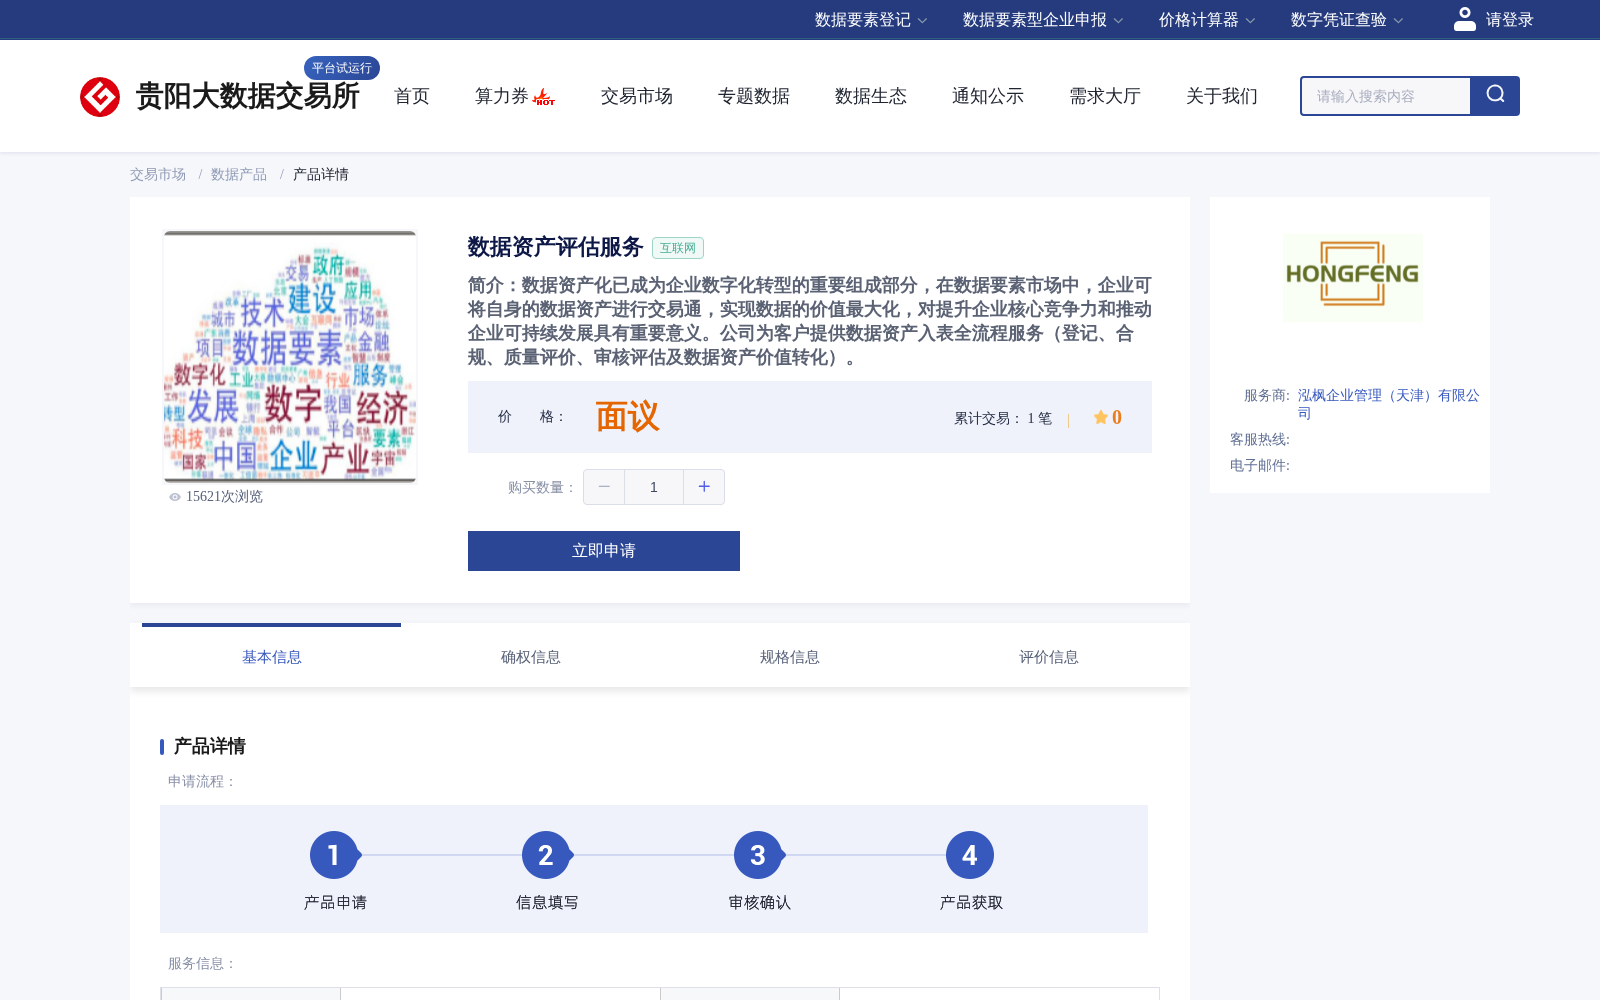
Task: Click the user avatar login icon
Action: pos(1464,19)
